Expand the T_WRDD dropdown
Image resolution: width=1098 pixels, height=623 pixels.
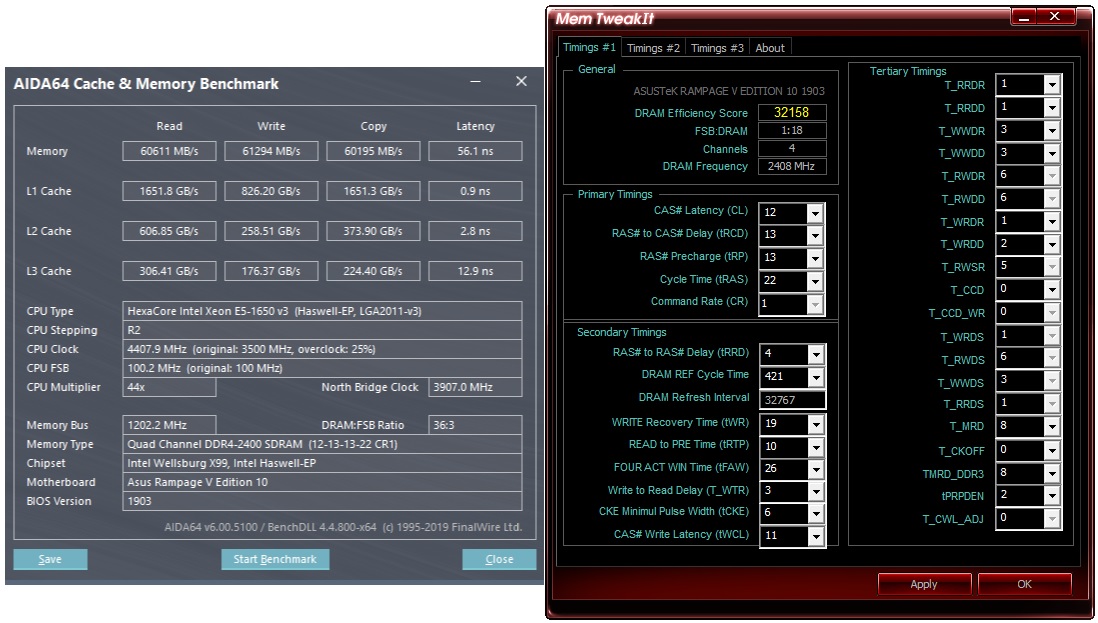pyautogui.click(x=1052, y=244)
